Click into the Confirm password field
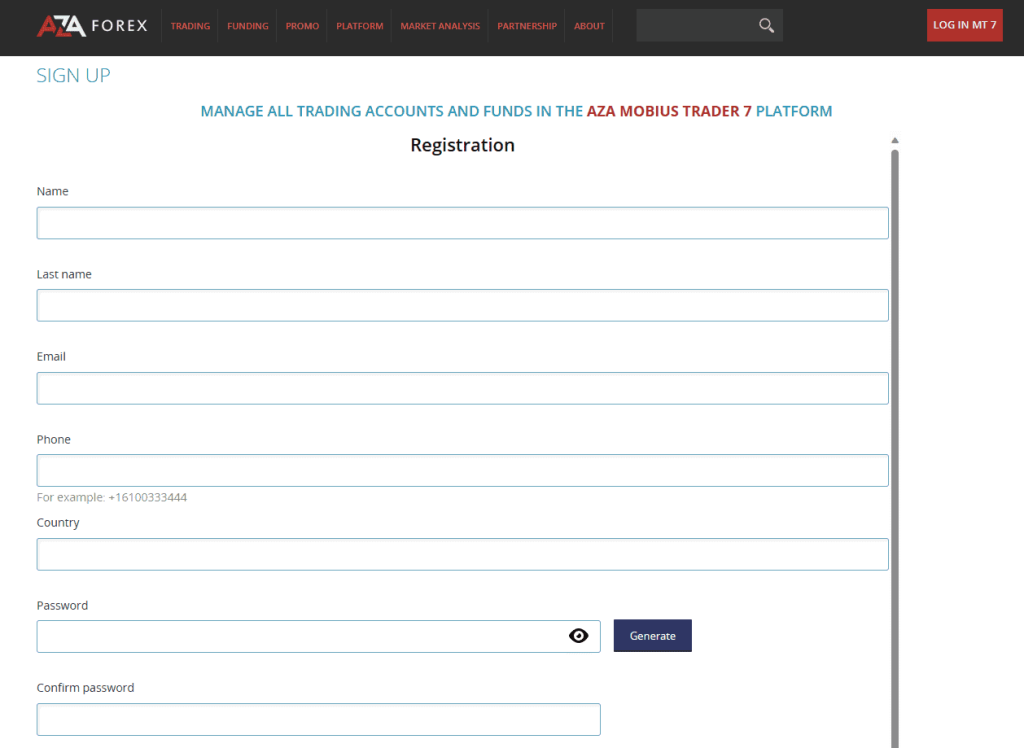The image size is (1024, 748). (319, 719)
